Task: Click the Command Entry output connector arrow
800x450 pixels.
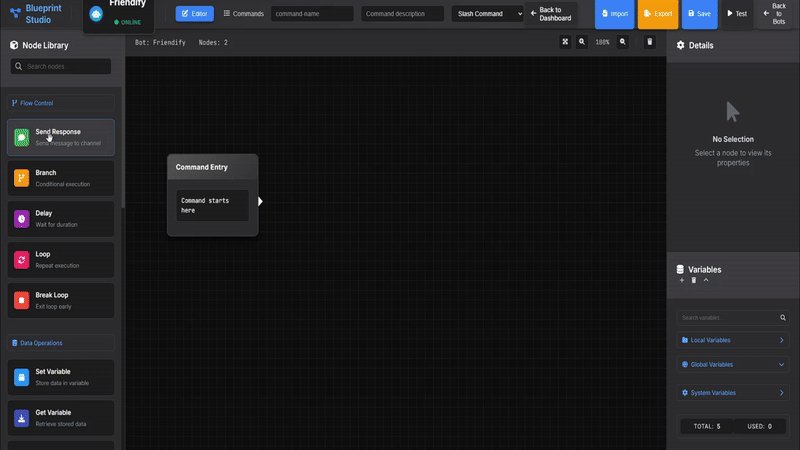Action: (x=260, y=201)
